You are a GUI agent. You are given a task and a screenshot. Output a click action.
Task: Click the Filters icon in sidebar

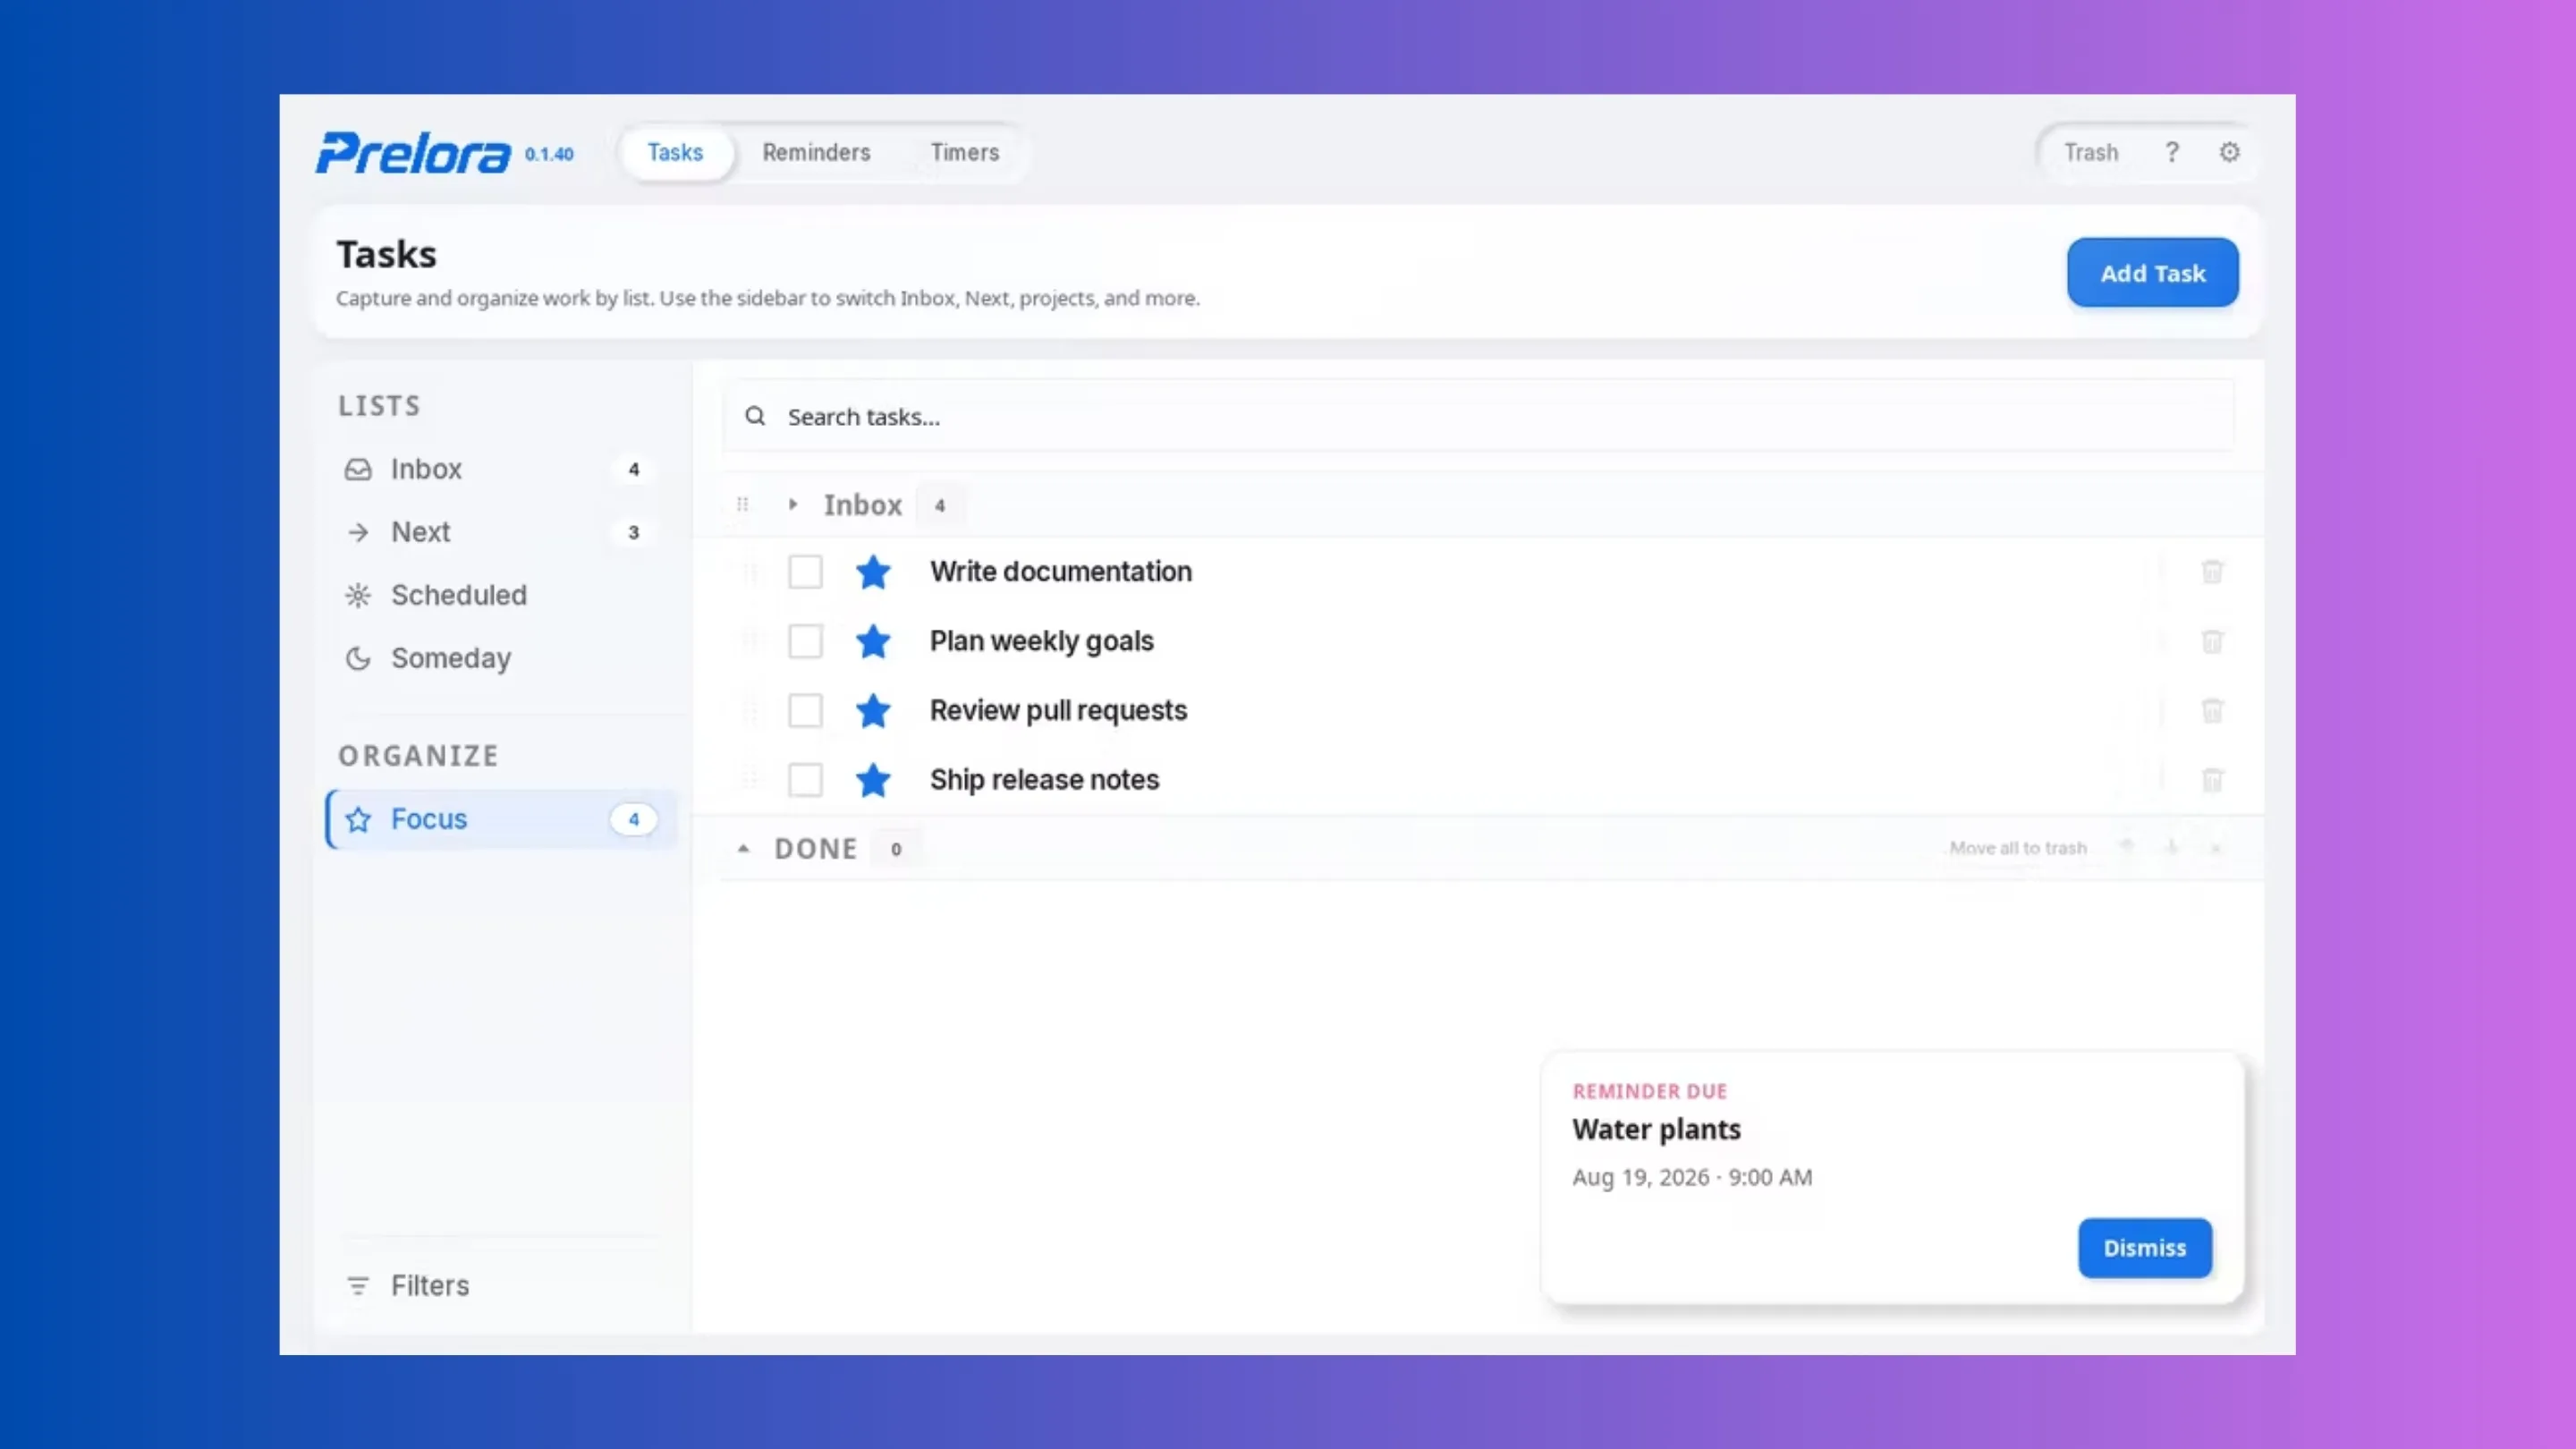click(358, 1285)
